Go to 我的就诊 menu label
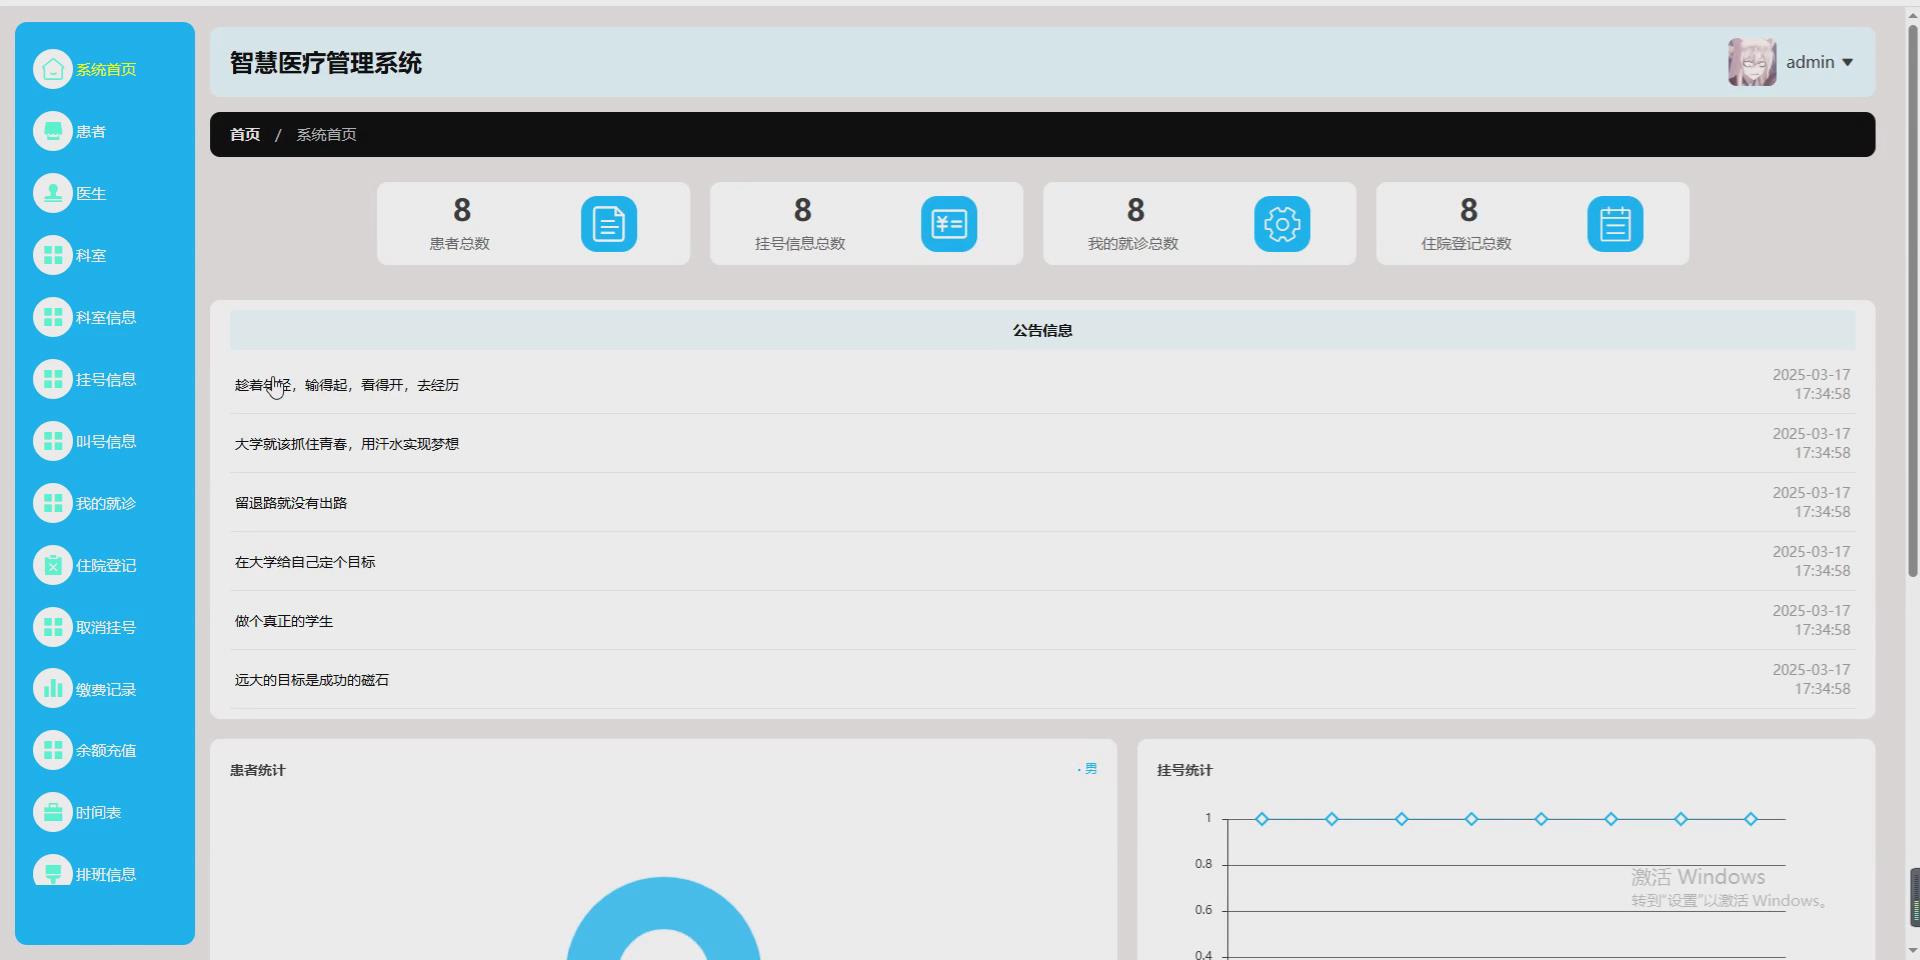 coord(106,503)
